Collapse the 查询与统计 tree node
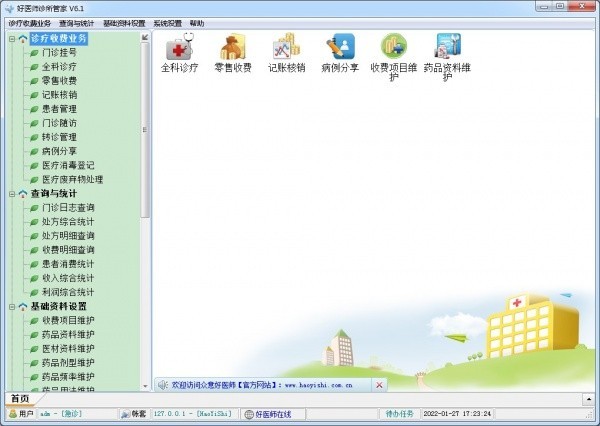This screenshot has height=426, width=600. (12, 194)
